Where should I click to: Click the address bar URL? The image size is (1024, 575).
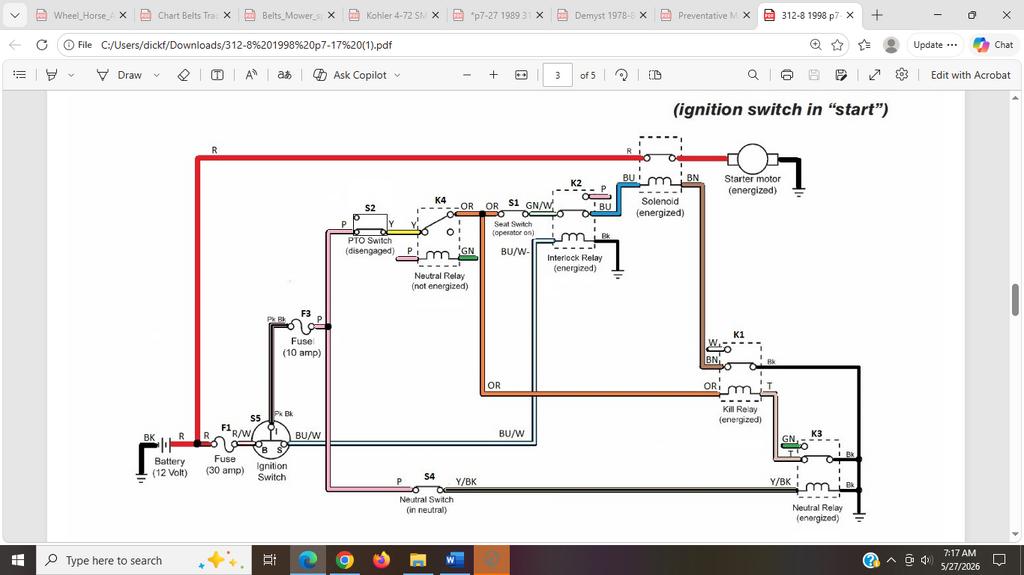click(246, 45)
